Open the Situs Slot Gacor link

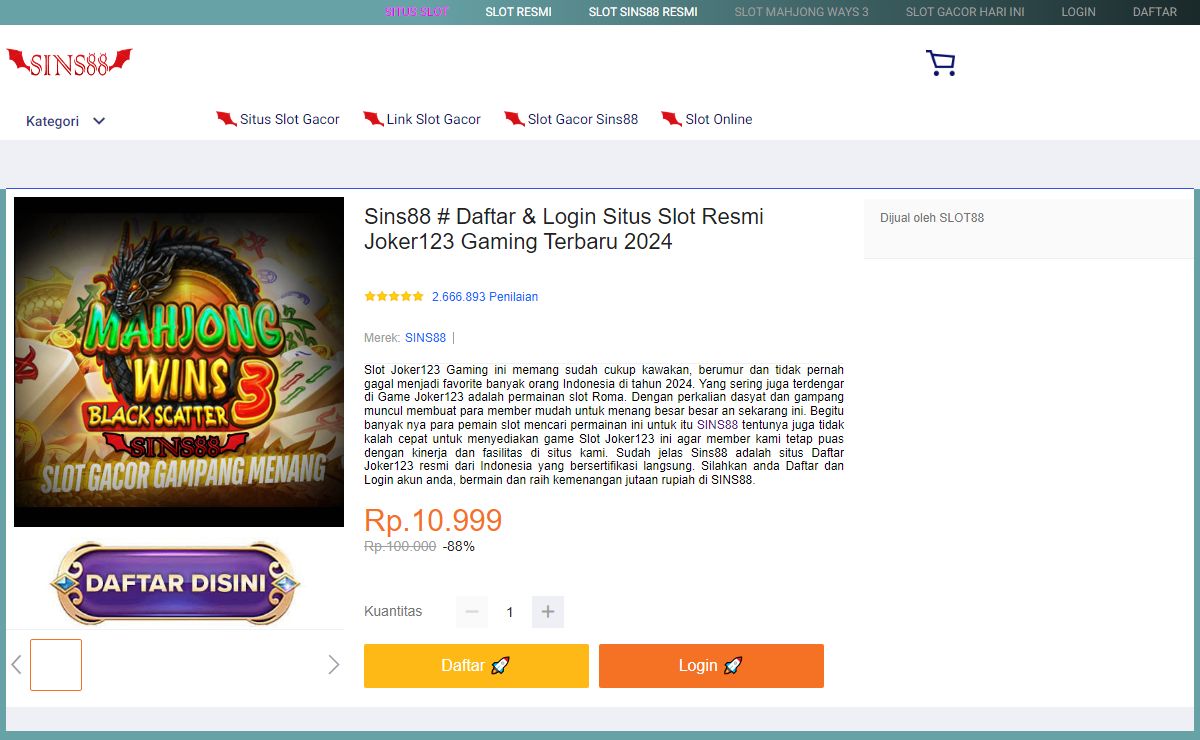click(278, 119)
